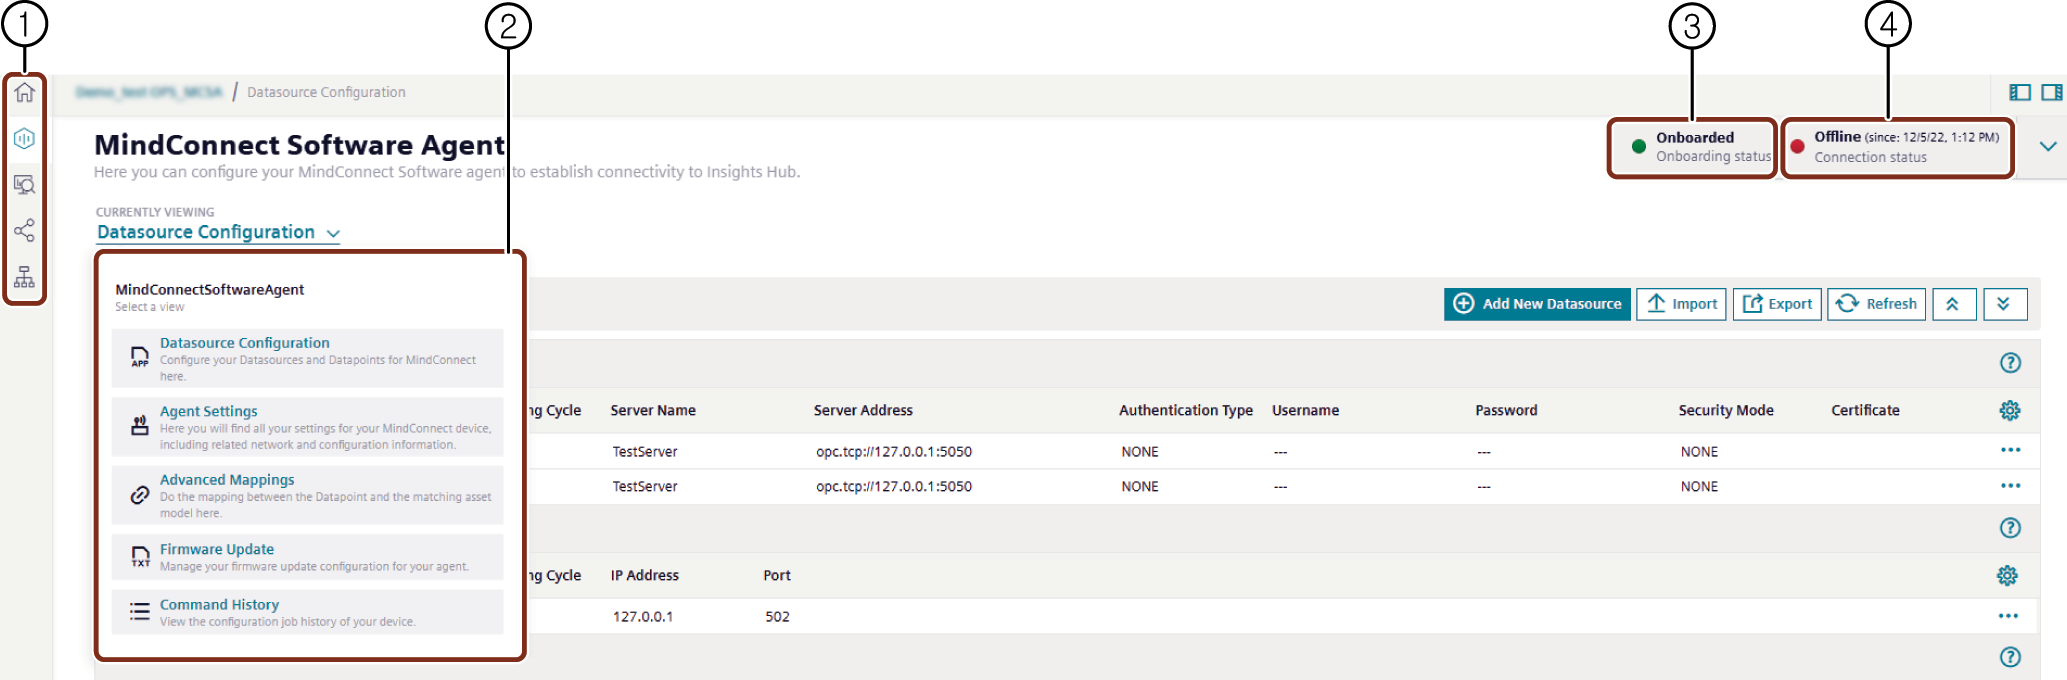2067x680 pixels.
Task: Click the Password column header
Action: [1506, 410]
